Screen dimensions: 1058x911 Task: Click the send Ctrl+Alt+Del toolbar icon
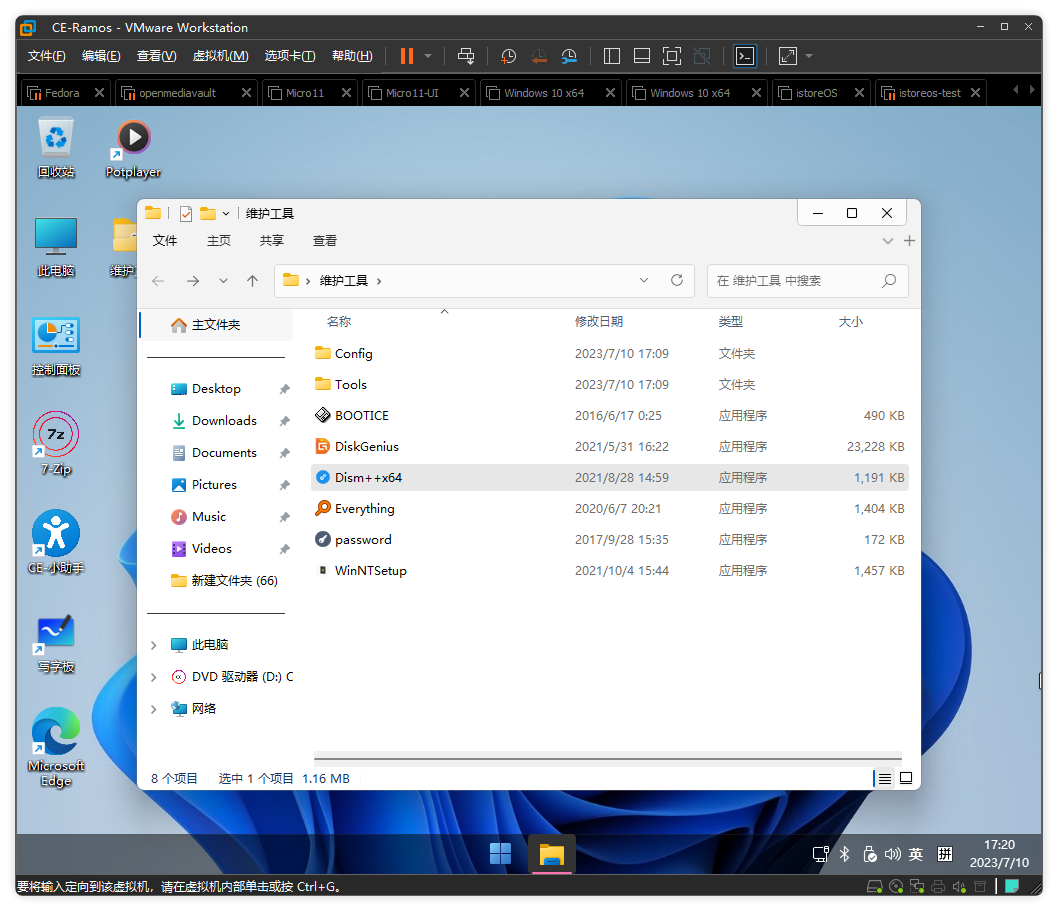(x=466, y=56)
